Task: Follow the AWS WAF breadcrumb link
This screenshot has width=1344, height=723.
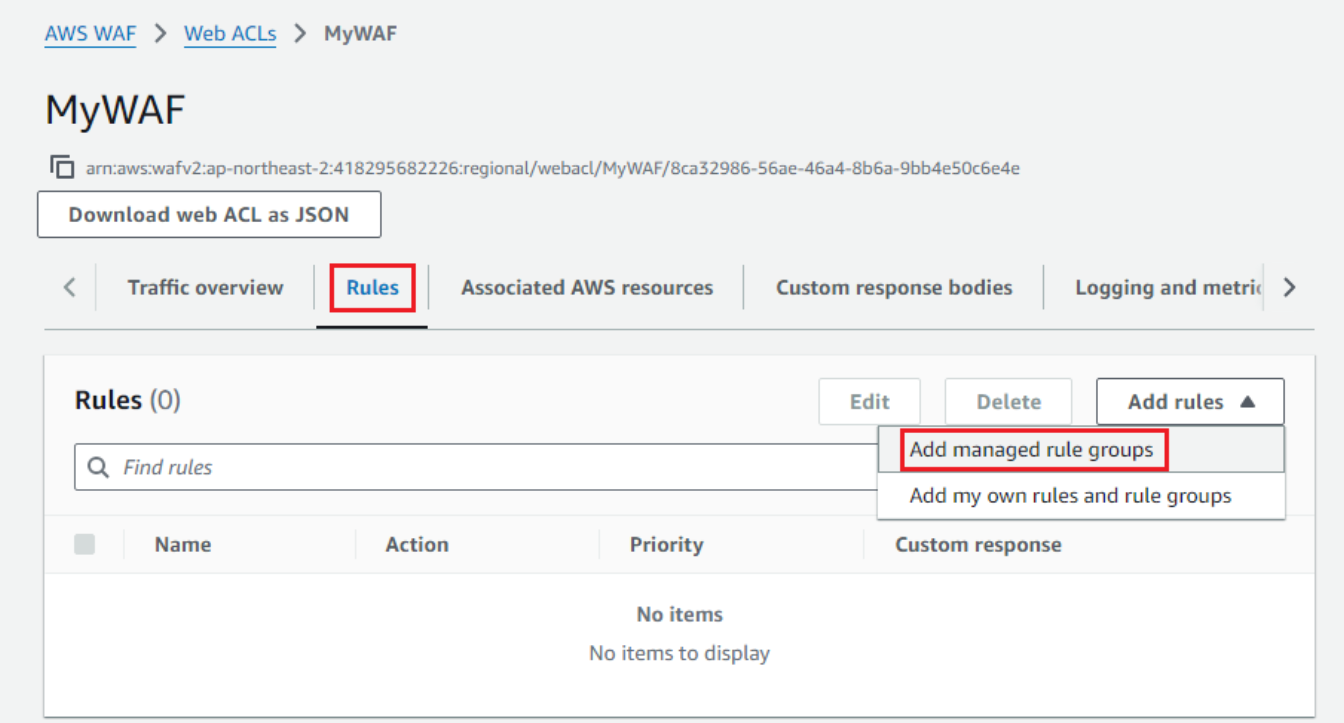Action: pyautogui.click(x=90, y=33)
